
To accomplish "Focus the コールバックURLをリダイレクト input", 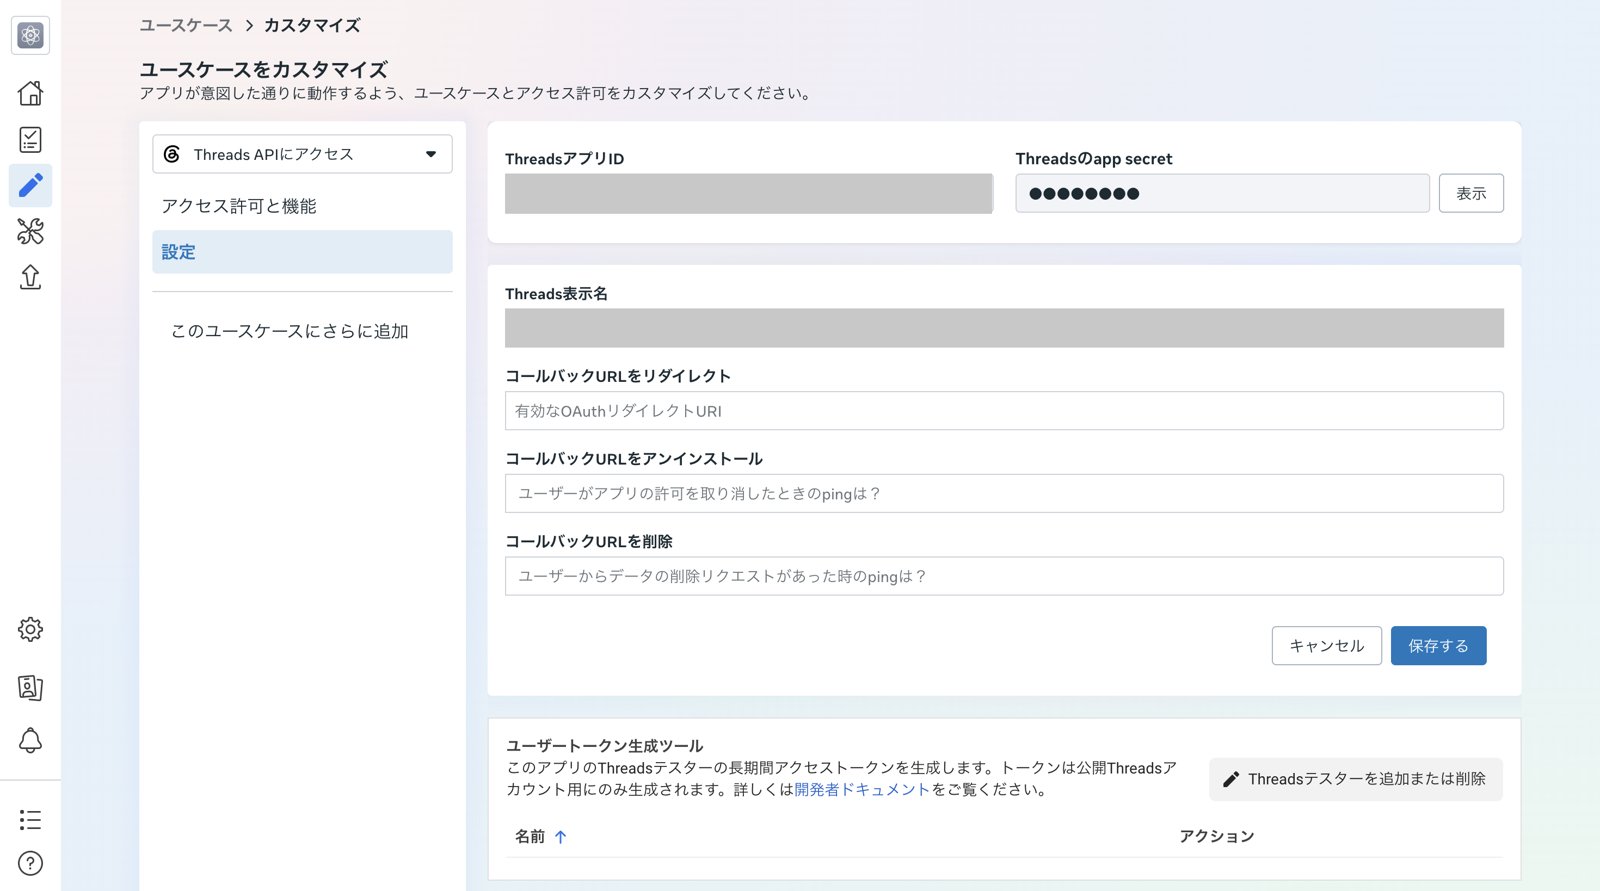I will 1004,411.
